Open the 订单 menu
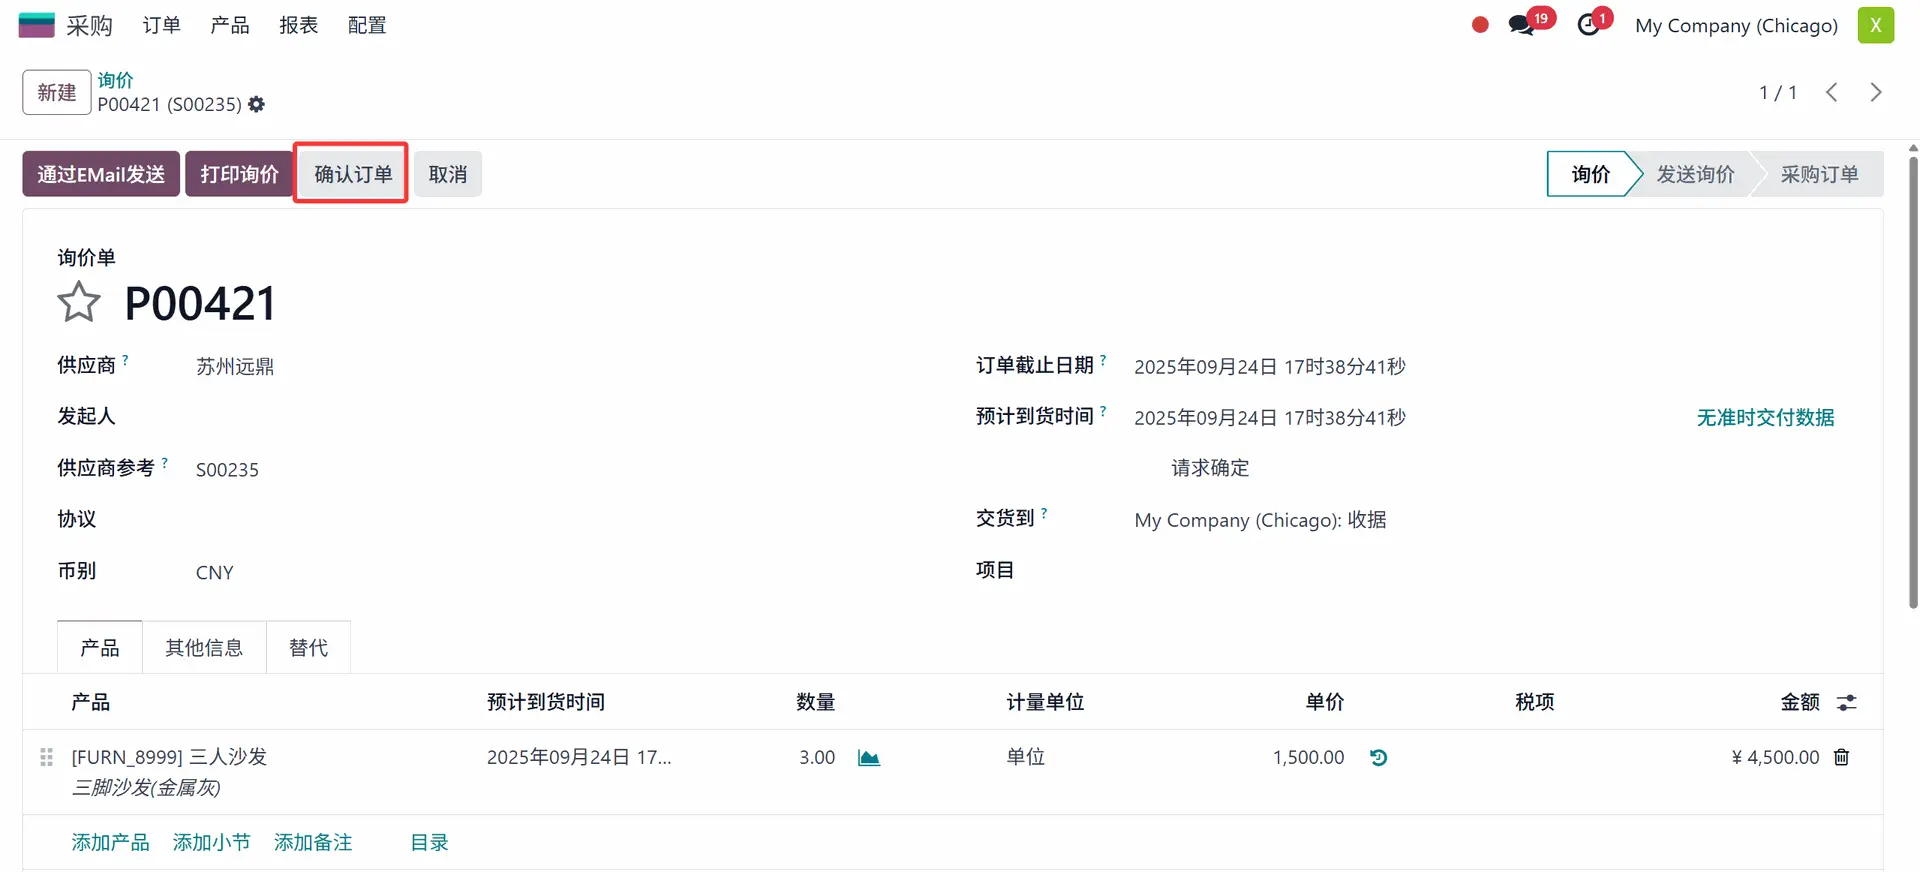The height and width of the screenshot is (872, 1920). point(161,25)
